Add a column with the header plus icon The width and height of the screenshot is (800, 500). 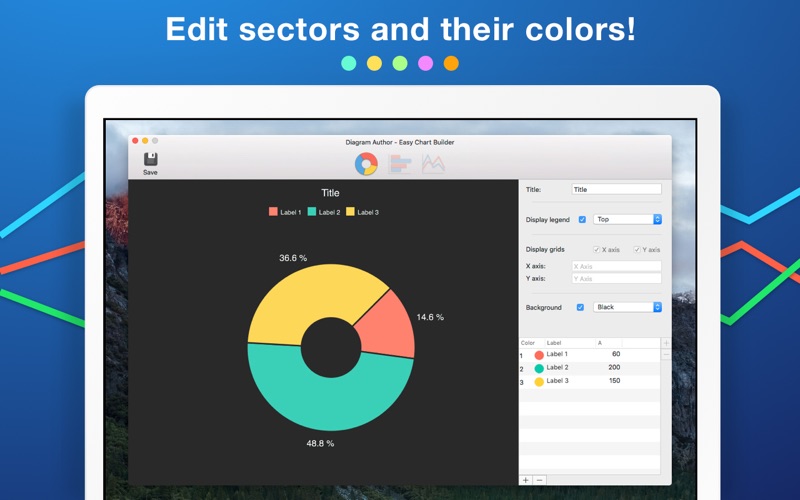click(666, 343)
